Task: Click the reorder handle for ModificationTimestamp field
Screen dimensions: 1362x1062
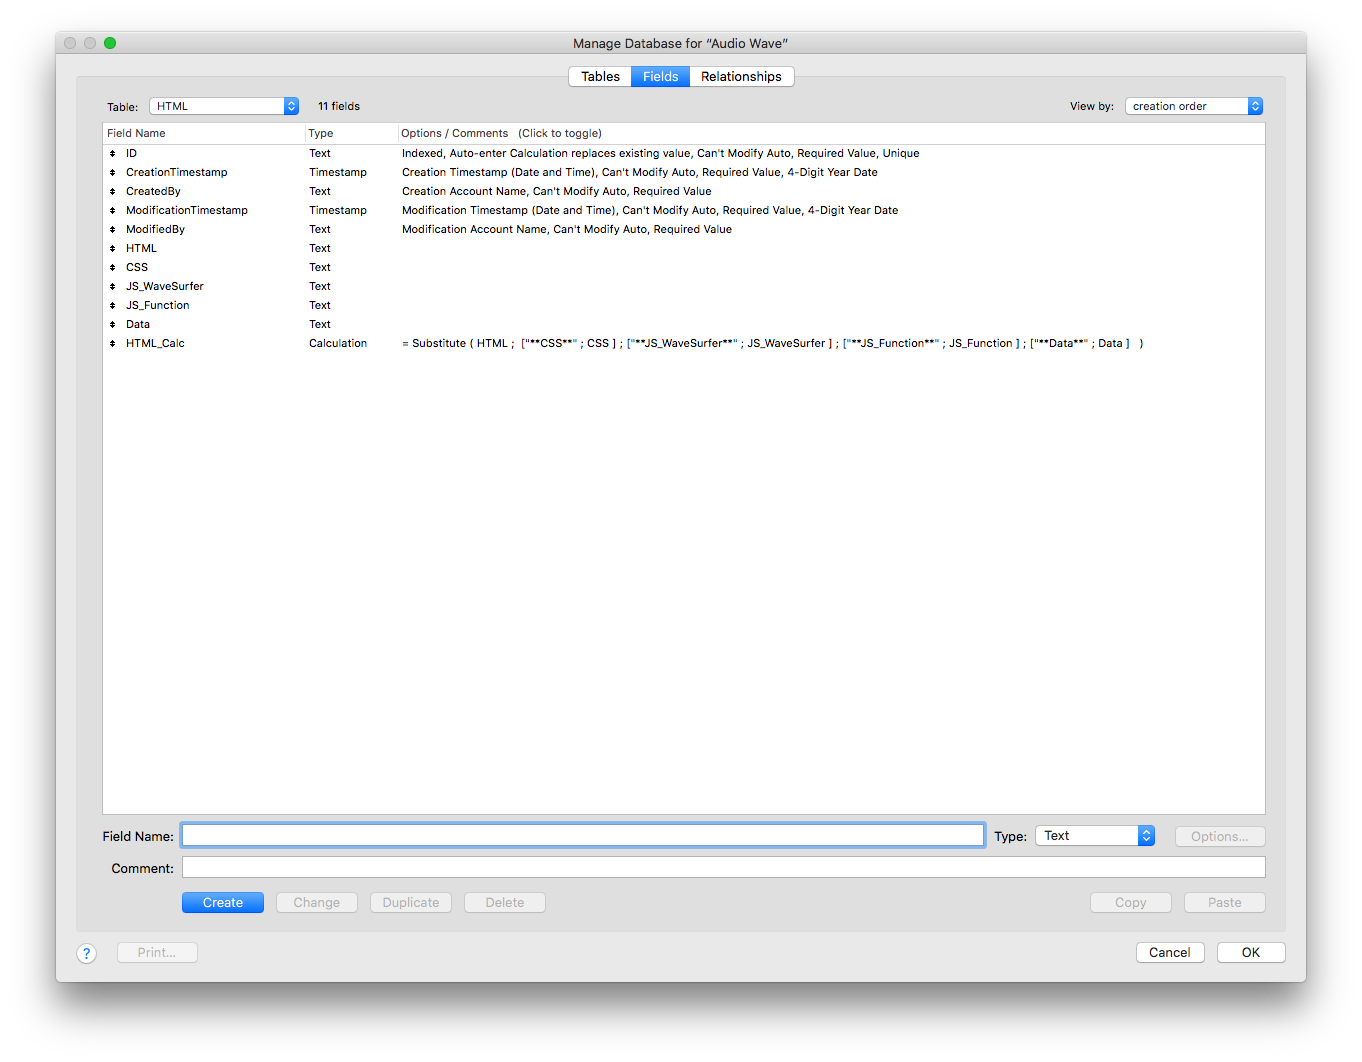Action: [113, 210]
